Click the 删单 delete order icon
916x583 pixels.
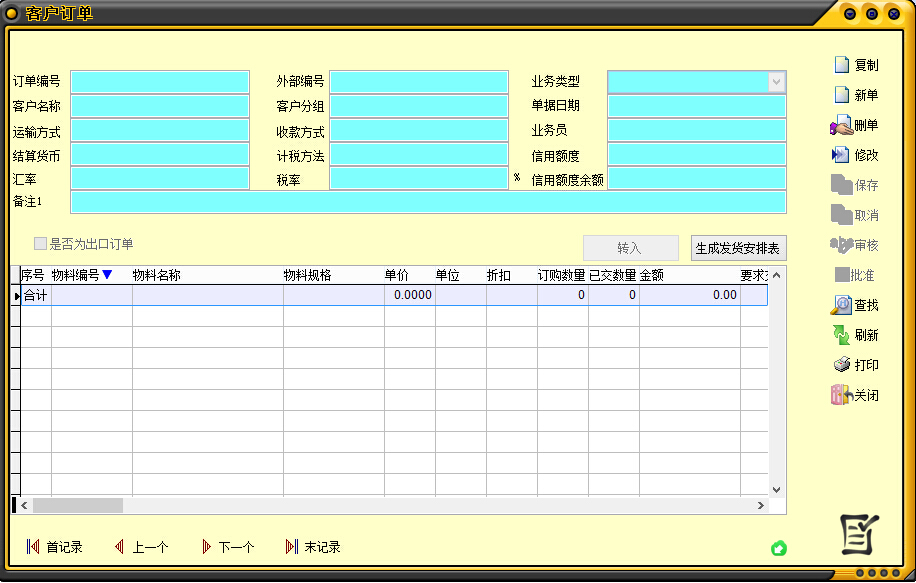click(x=841, y=126)
